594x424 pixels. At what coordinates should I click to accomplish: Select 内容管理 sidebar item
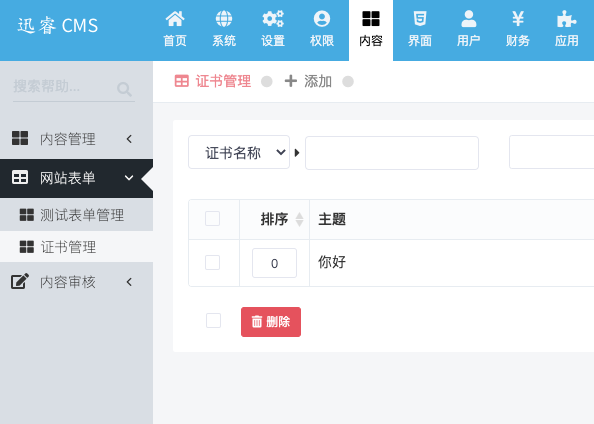coord(76,139)
